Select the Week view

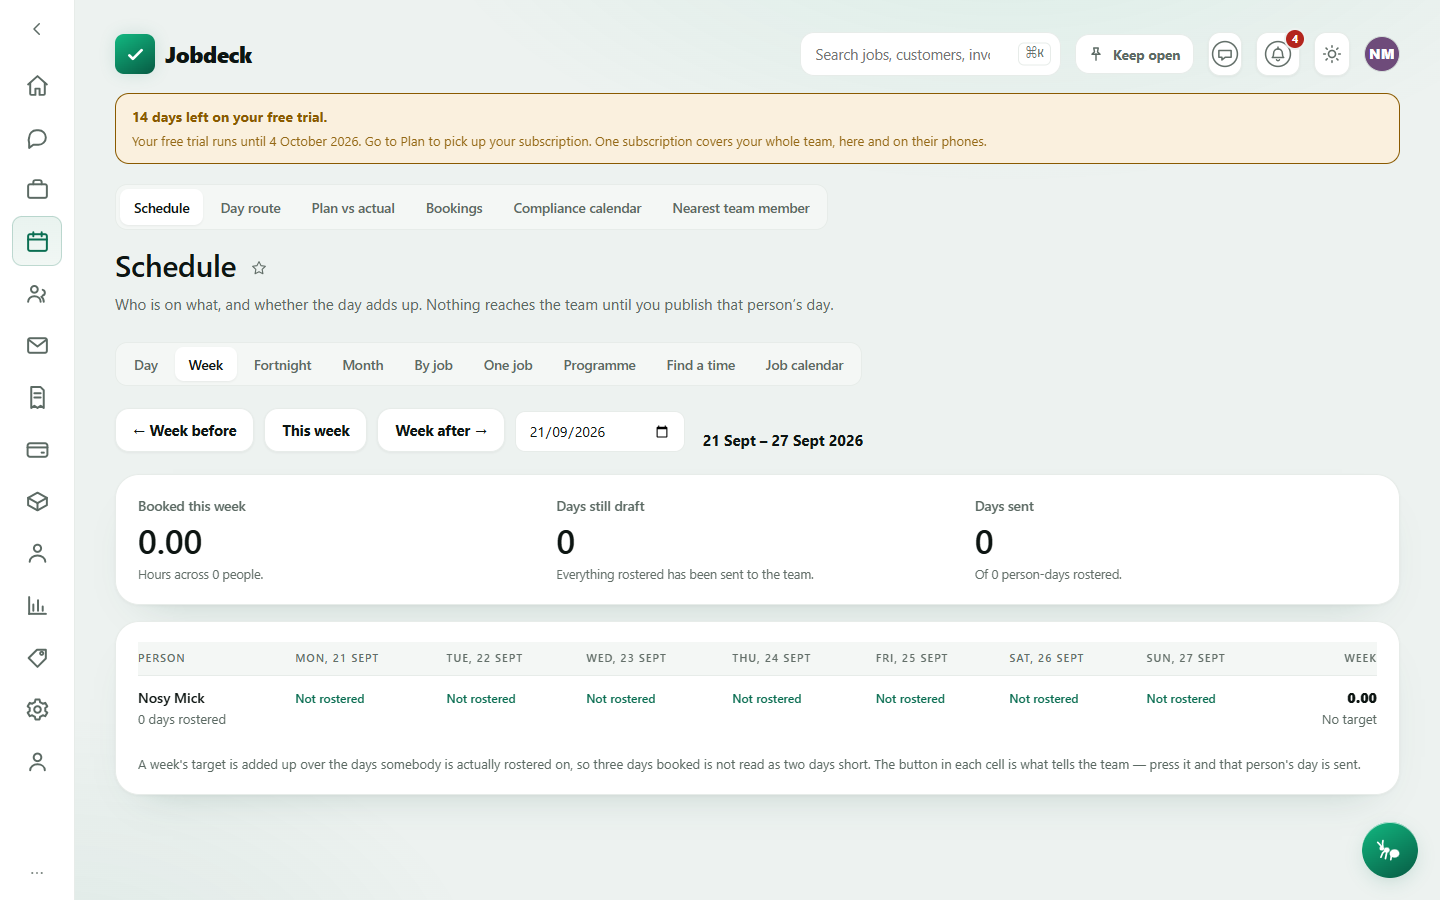206,365
